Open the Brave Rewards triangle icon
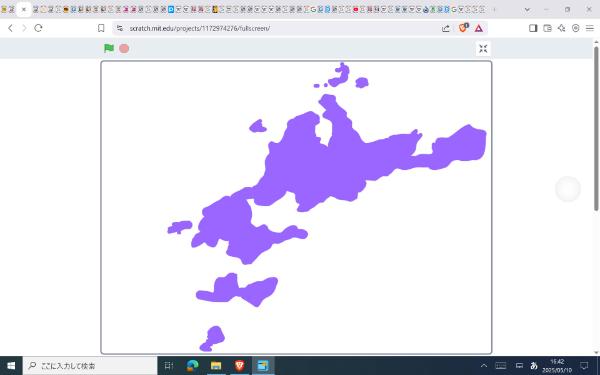Screen dimensions: 600x375 click(x=479, y=28)
